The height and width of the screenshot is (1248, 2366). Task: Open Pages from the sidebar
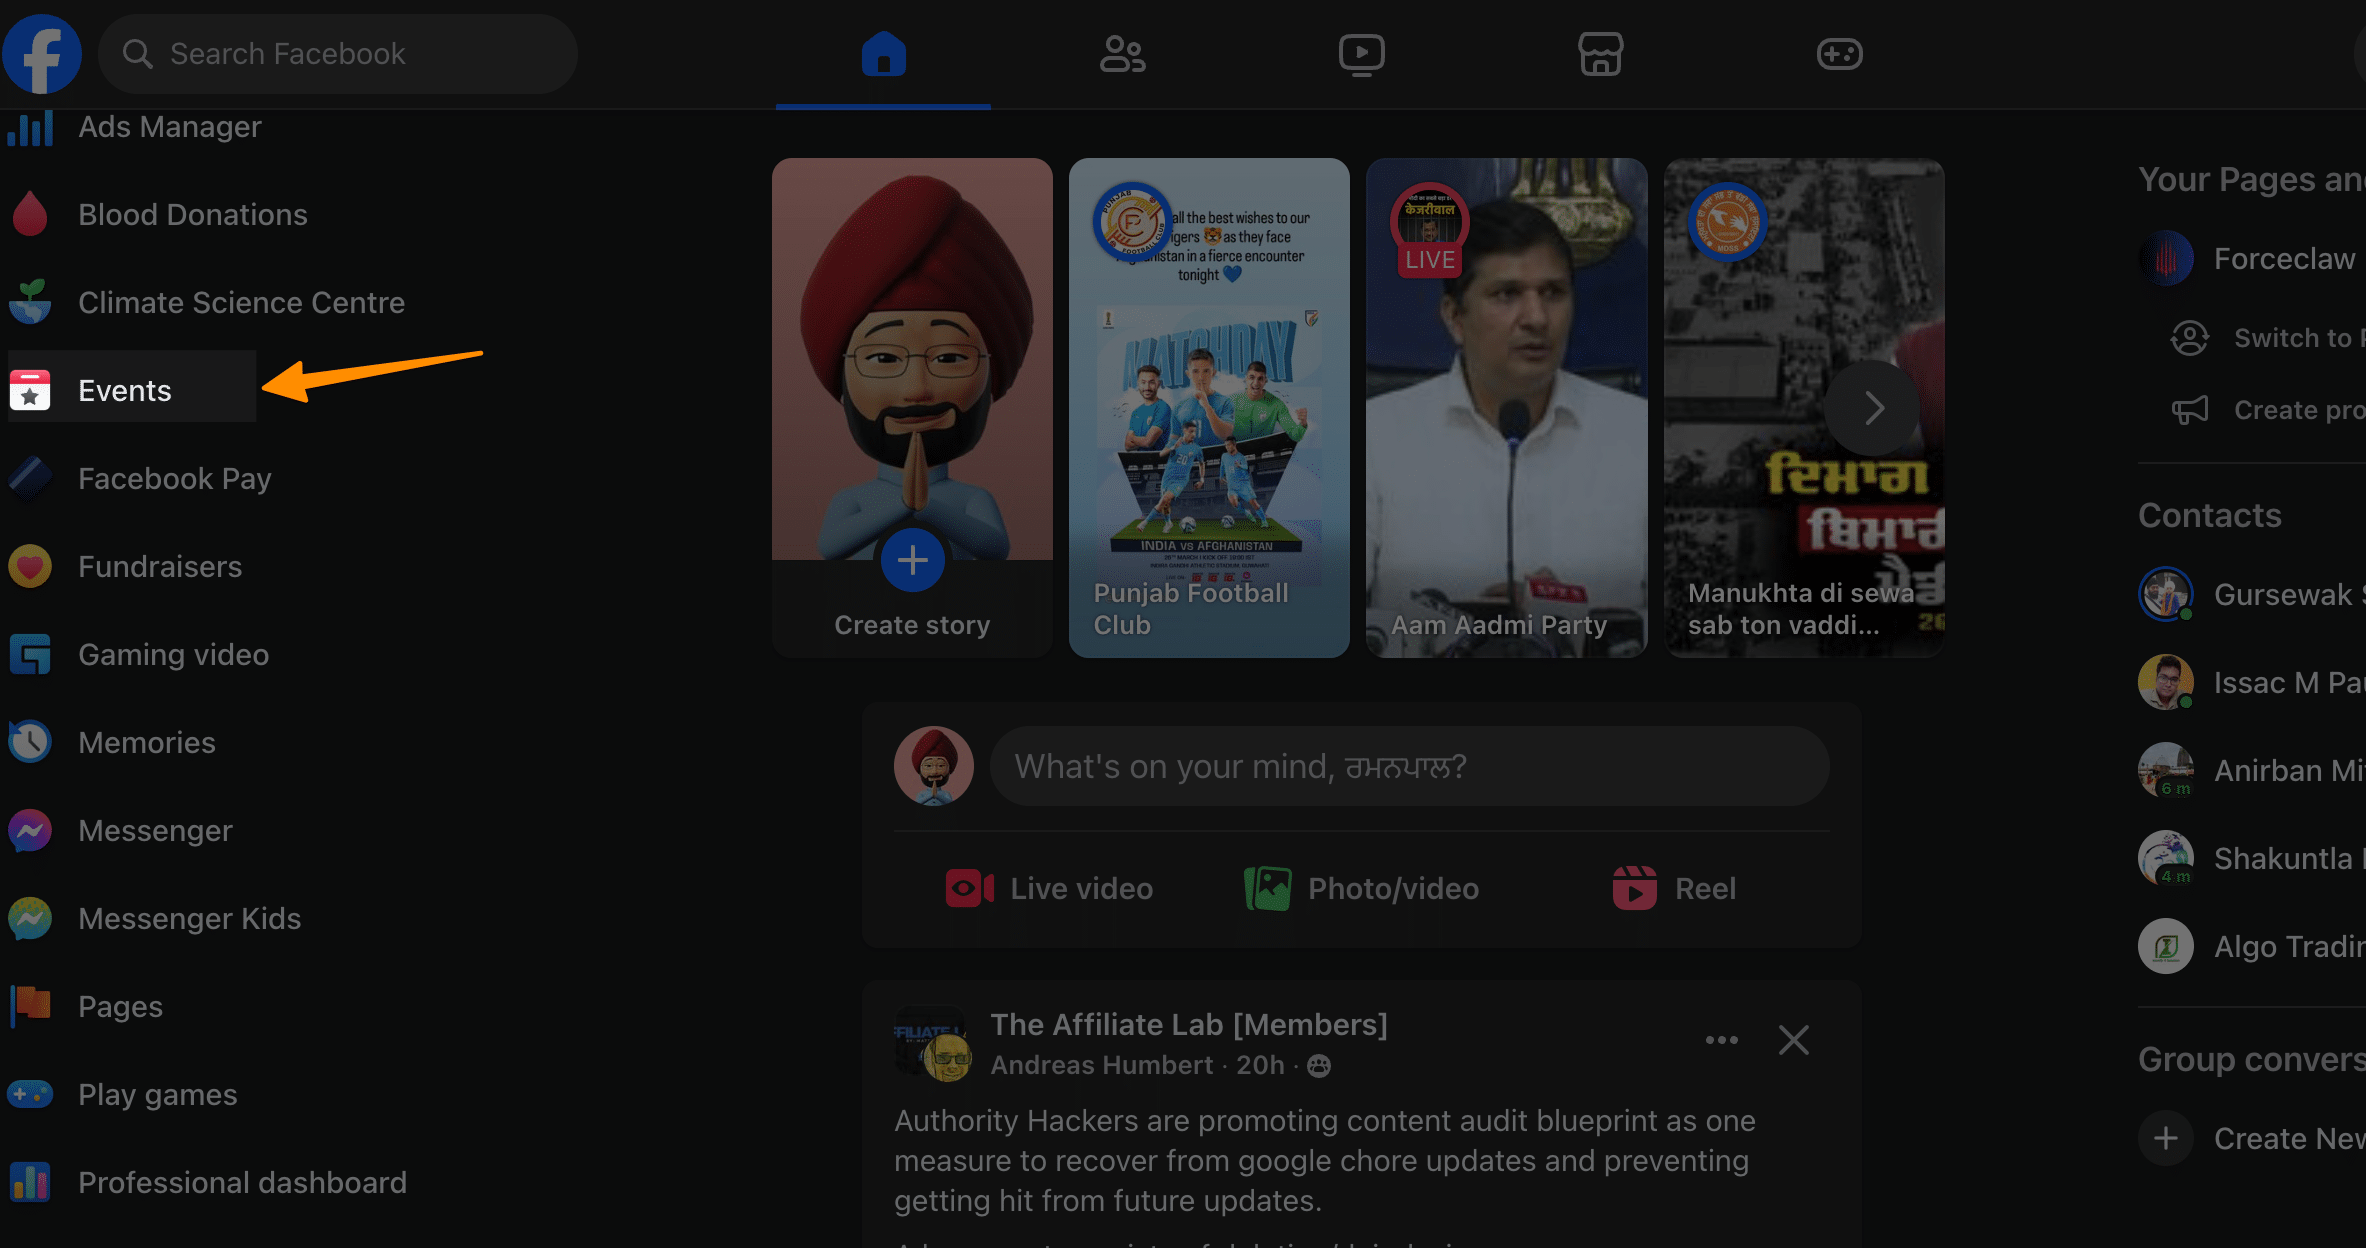click(x=120, y=1006)
